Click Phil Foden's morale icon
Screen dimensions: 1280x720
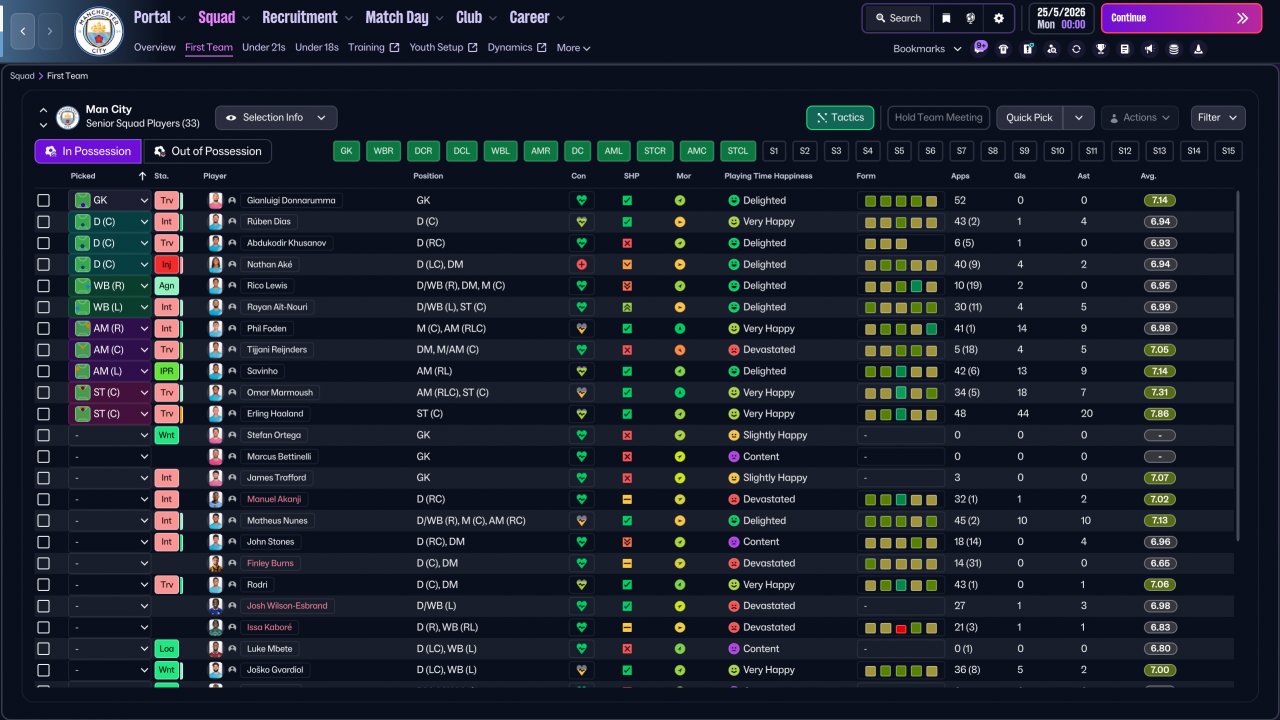[680, 329]
